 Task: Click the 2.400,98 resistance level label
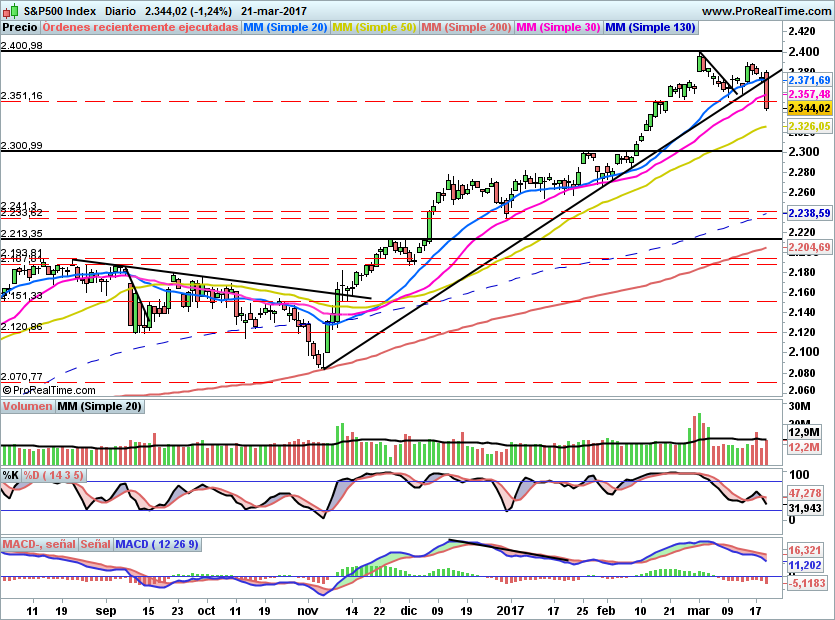point(22,46)
